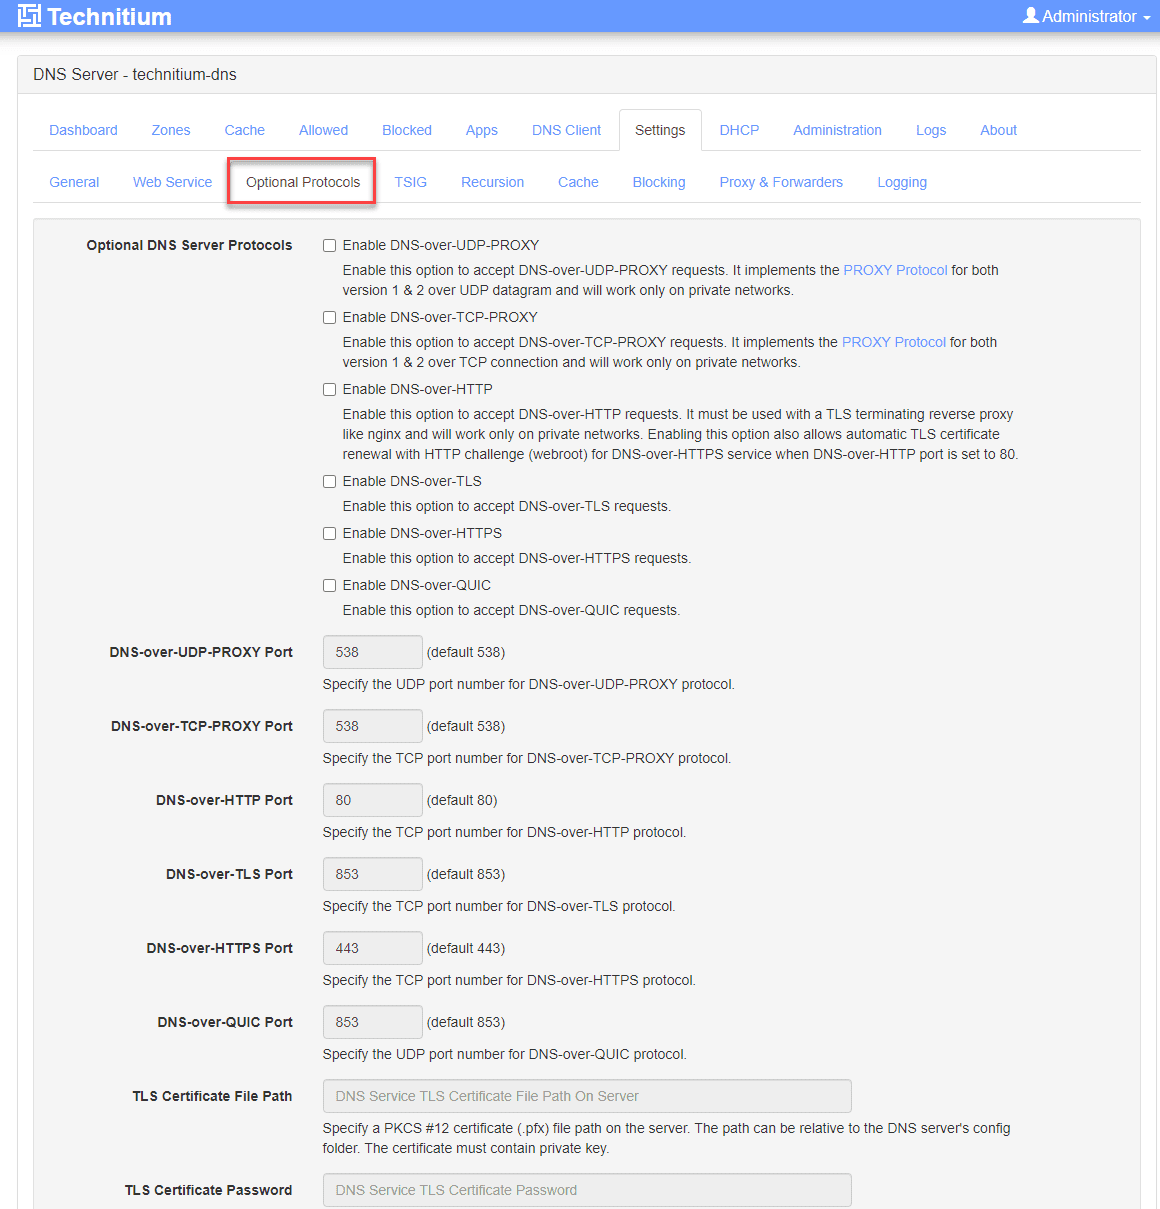Switch to the Apps tab
This screenshot has width=1160, height=1209.
click(x=481, y=130)
